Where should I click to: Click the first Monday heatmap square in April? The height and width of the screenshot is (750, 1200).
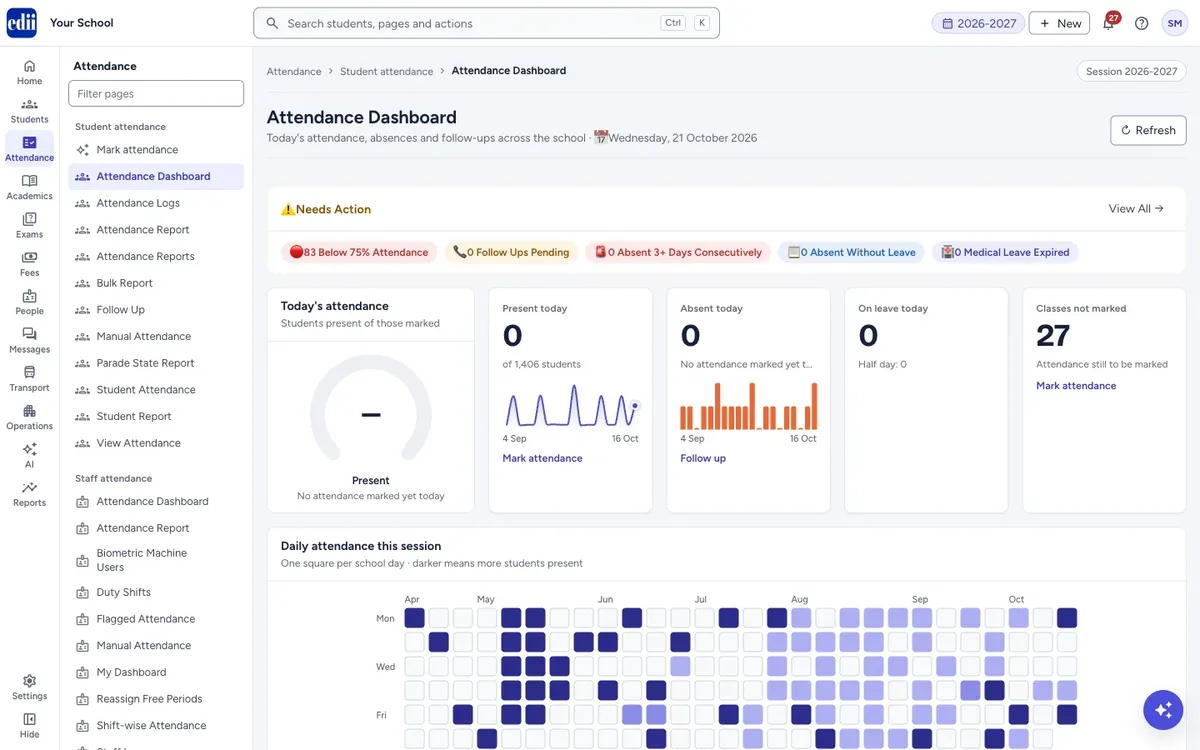(x=414, y=618)
